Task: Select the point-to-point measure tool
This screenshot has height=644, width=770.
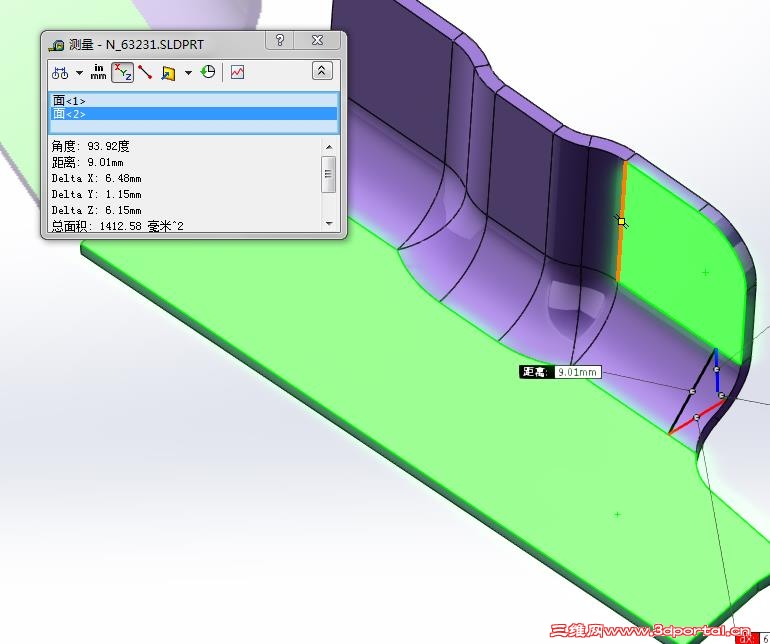Action: (x=145, y=72)
